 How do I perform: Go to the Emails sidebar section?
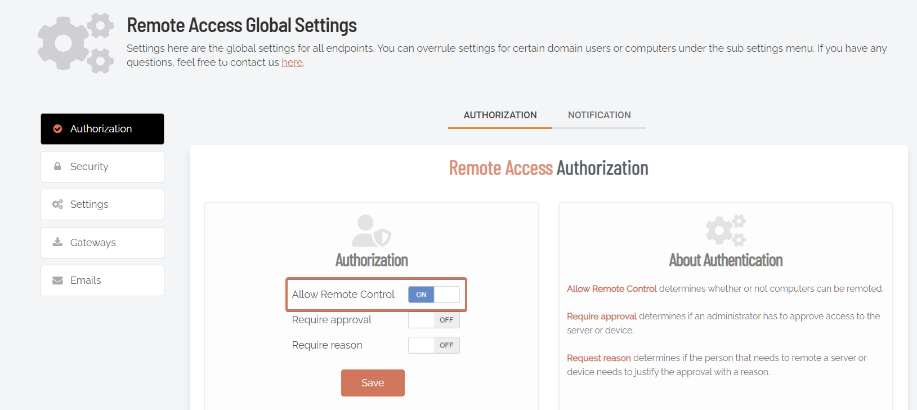click(102, 280)
